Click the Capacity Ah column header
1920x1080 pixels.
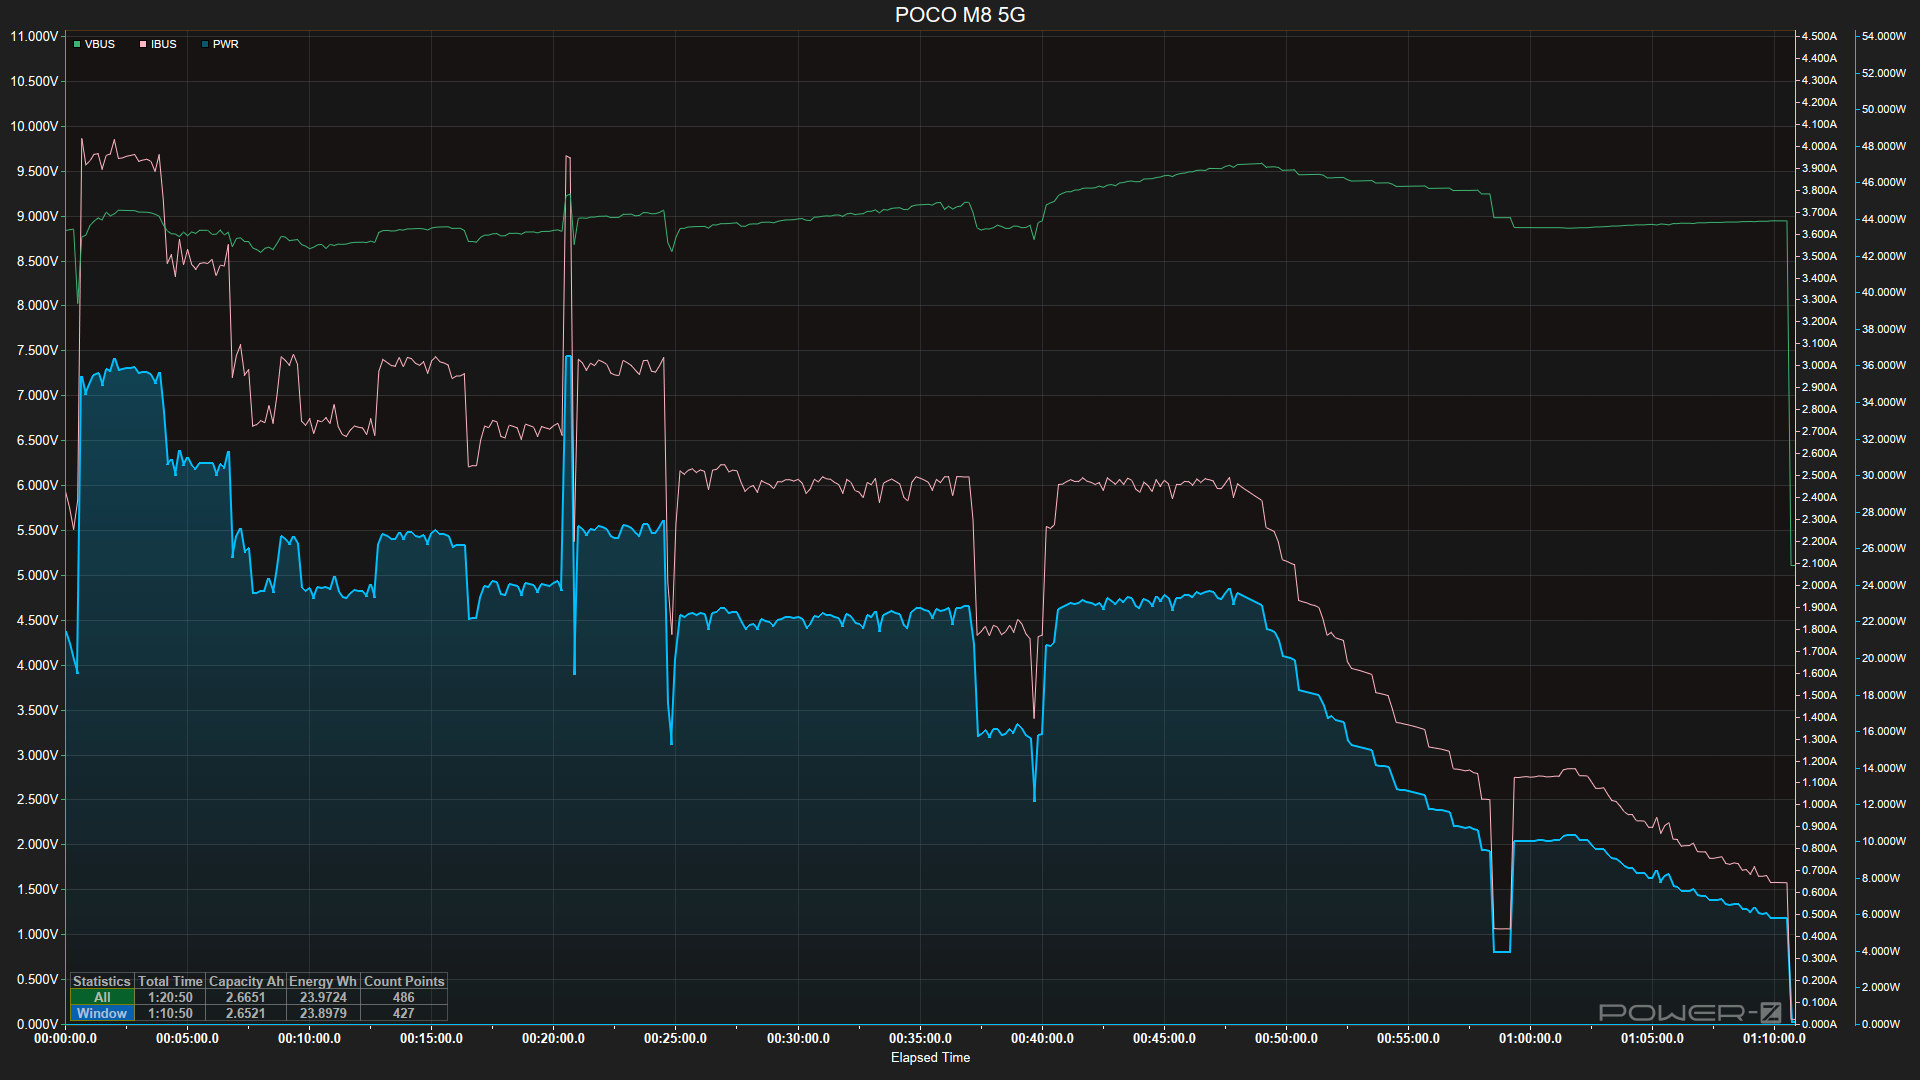[x=246, y=981]
